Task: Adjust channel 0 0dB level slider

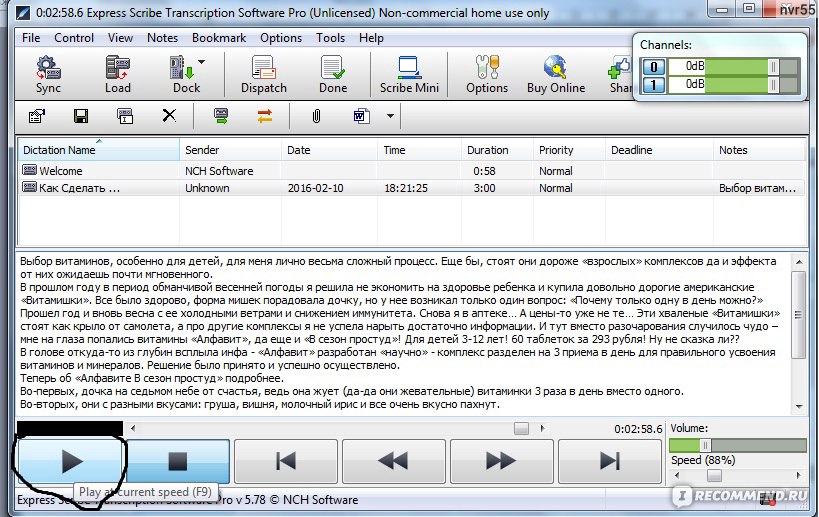Action: tap(773, 67)
